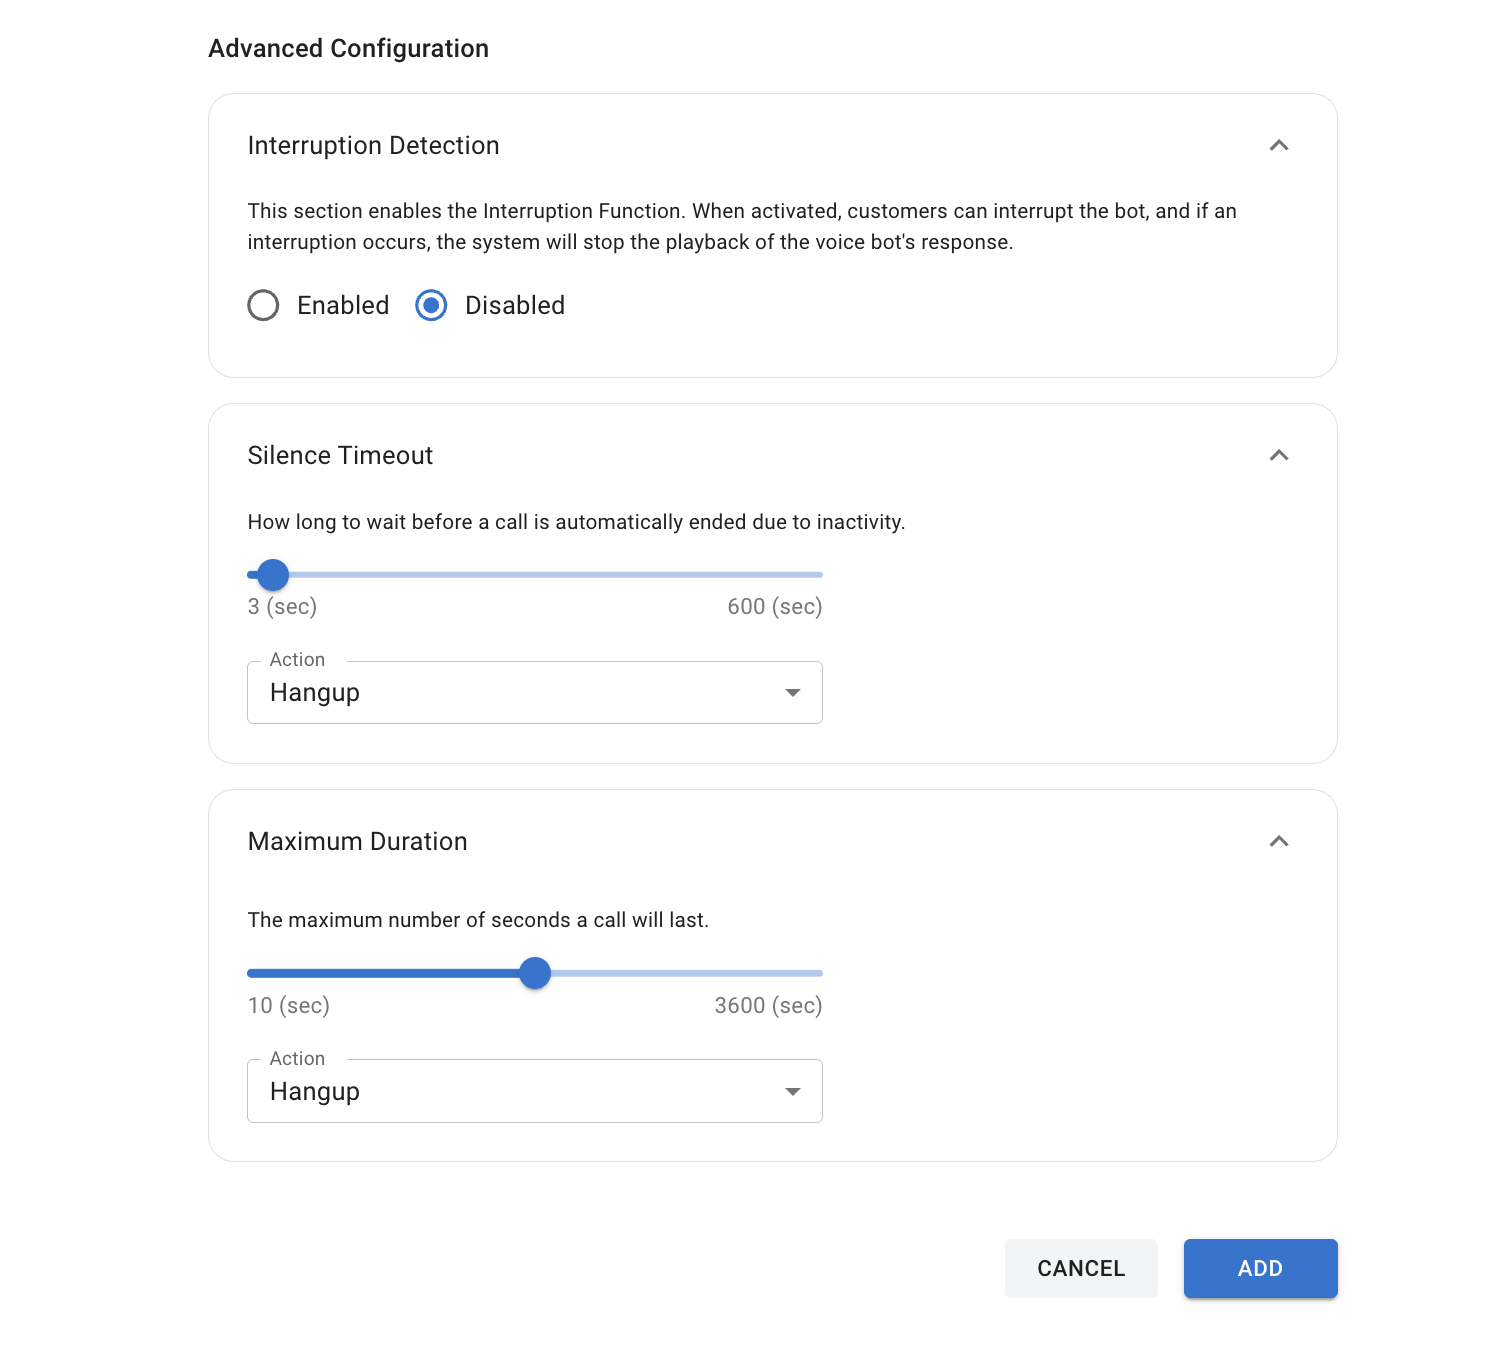Click the Enabled radio button label

coord(342,305)
